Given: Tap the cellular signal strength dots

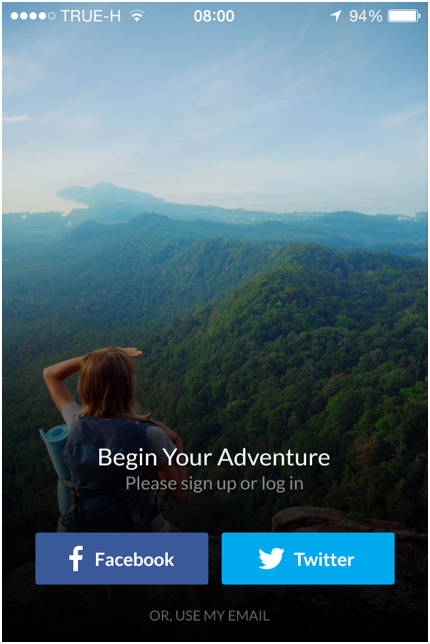Looking at the screenshot, I should 33,16.
